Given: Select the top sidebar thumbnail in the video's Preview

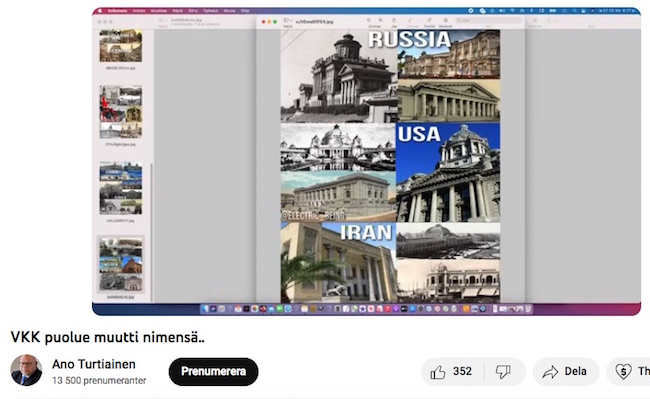Looking at the screenshot, I should click(121, 46).
